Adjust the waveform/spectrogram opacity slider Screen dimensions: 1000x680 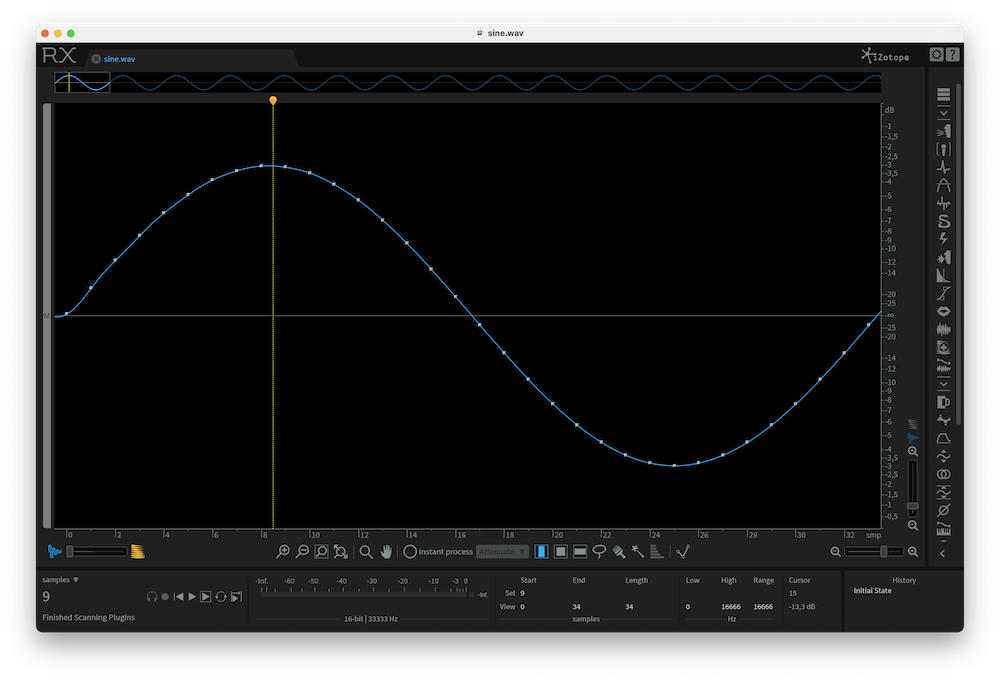[97, 552]
